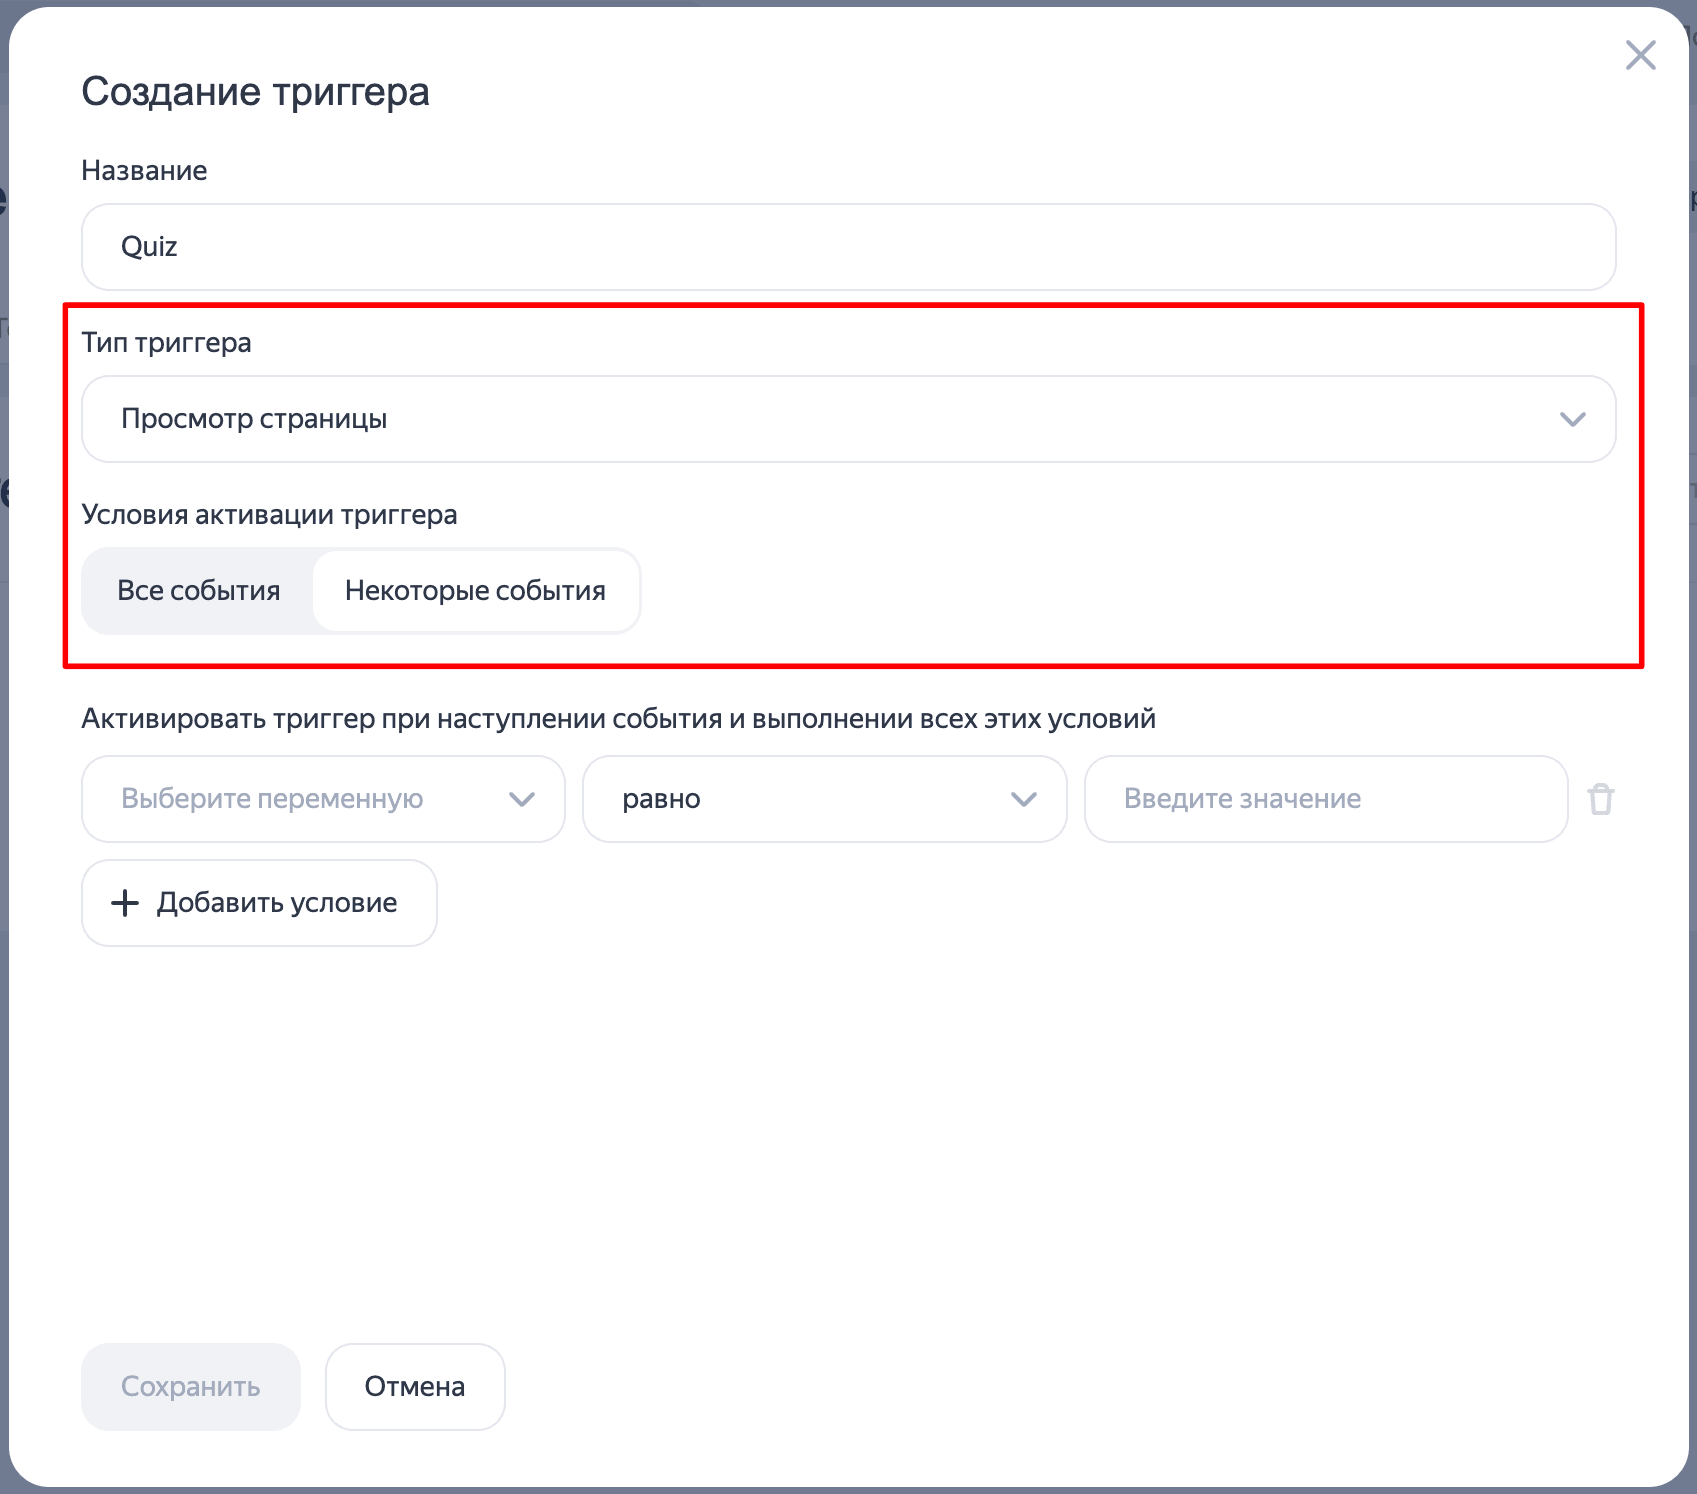This screenshot has width=1697, height=1494.
Task: Click the Создание триггера dialog title
Action: coord(255,92)
